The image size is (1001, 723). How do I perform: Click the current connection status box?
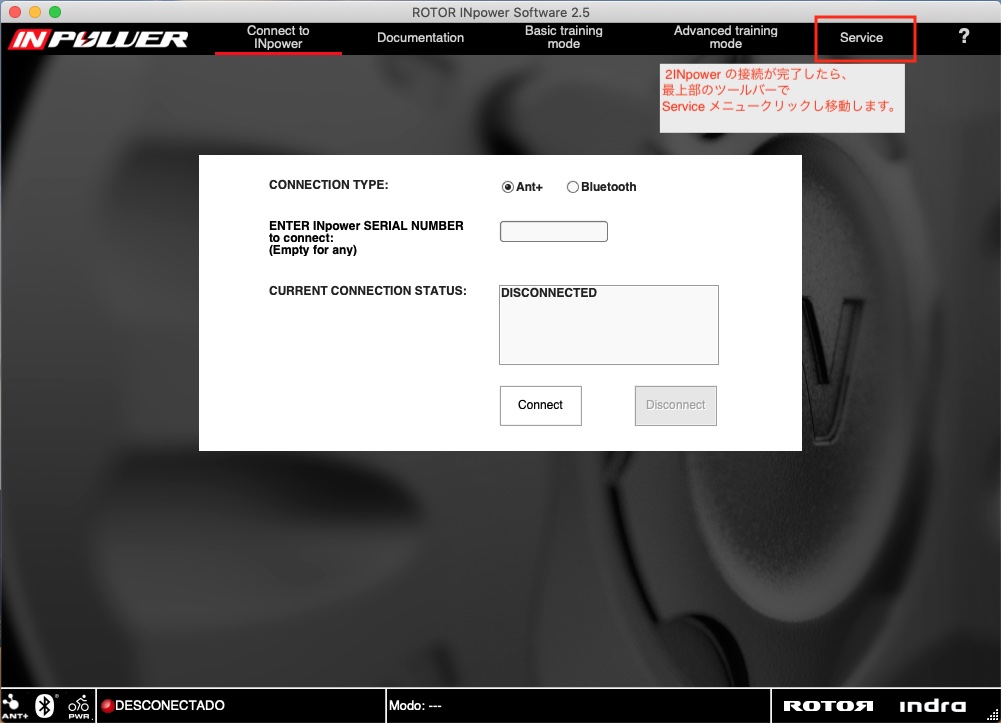(608, 325)
